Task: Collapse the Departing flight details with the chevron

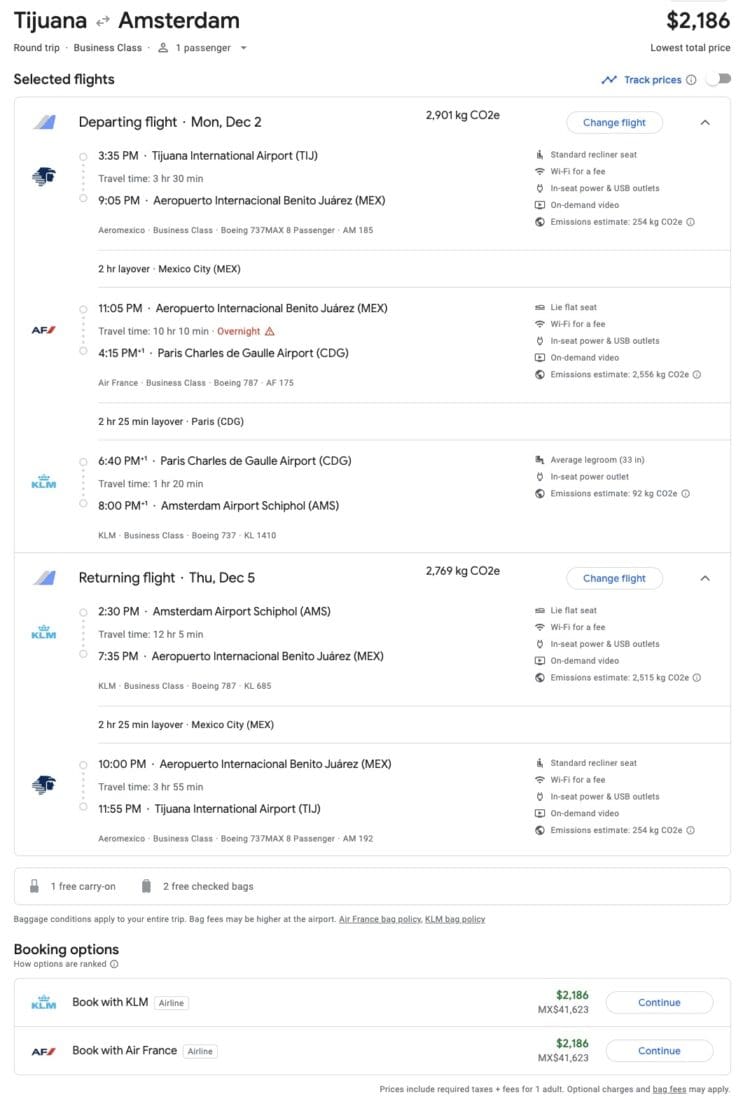Action: pyautogui.click(x=705, y=122)
